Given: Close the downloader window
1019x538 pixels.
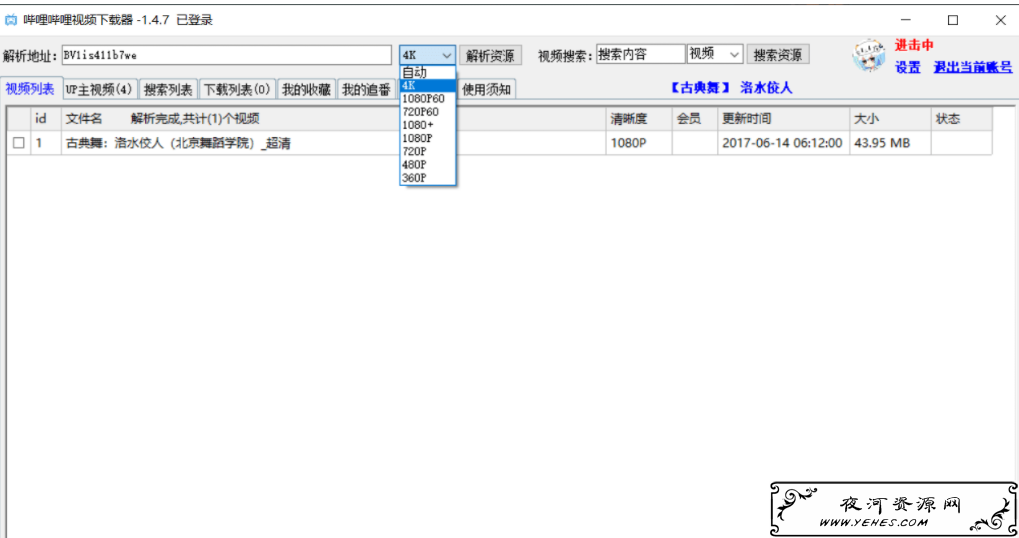Looking at the screenshot, I should [1001, 20].
